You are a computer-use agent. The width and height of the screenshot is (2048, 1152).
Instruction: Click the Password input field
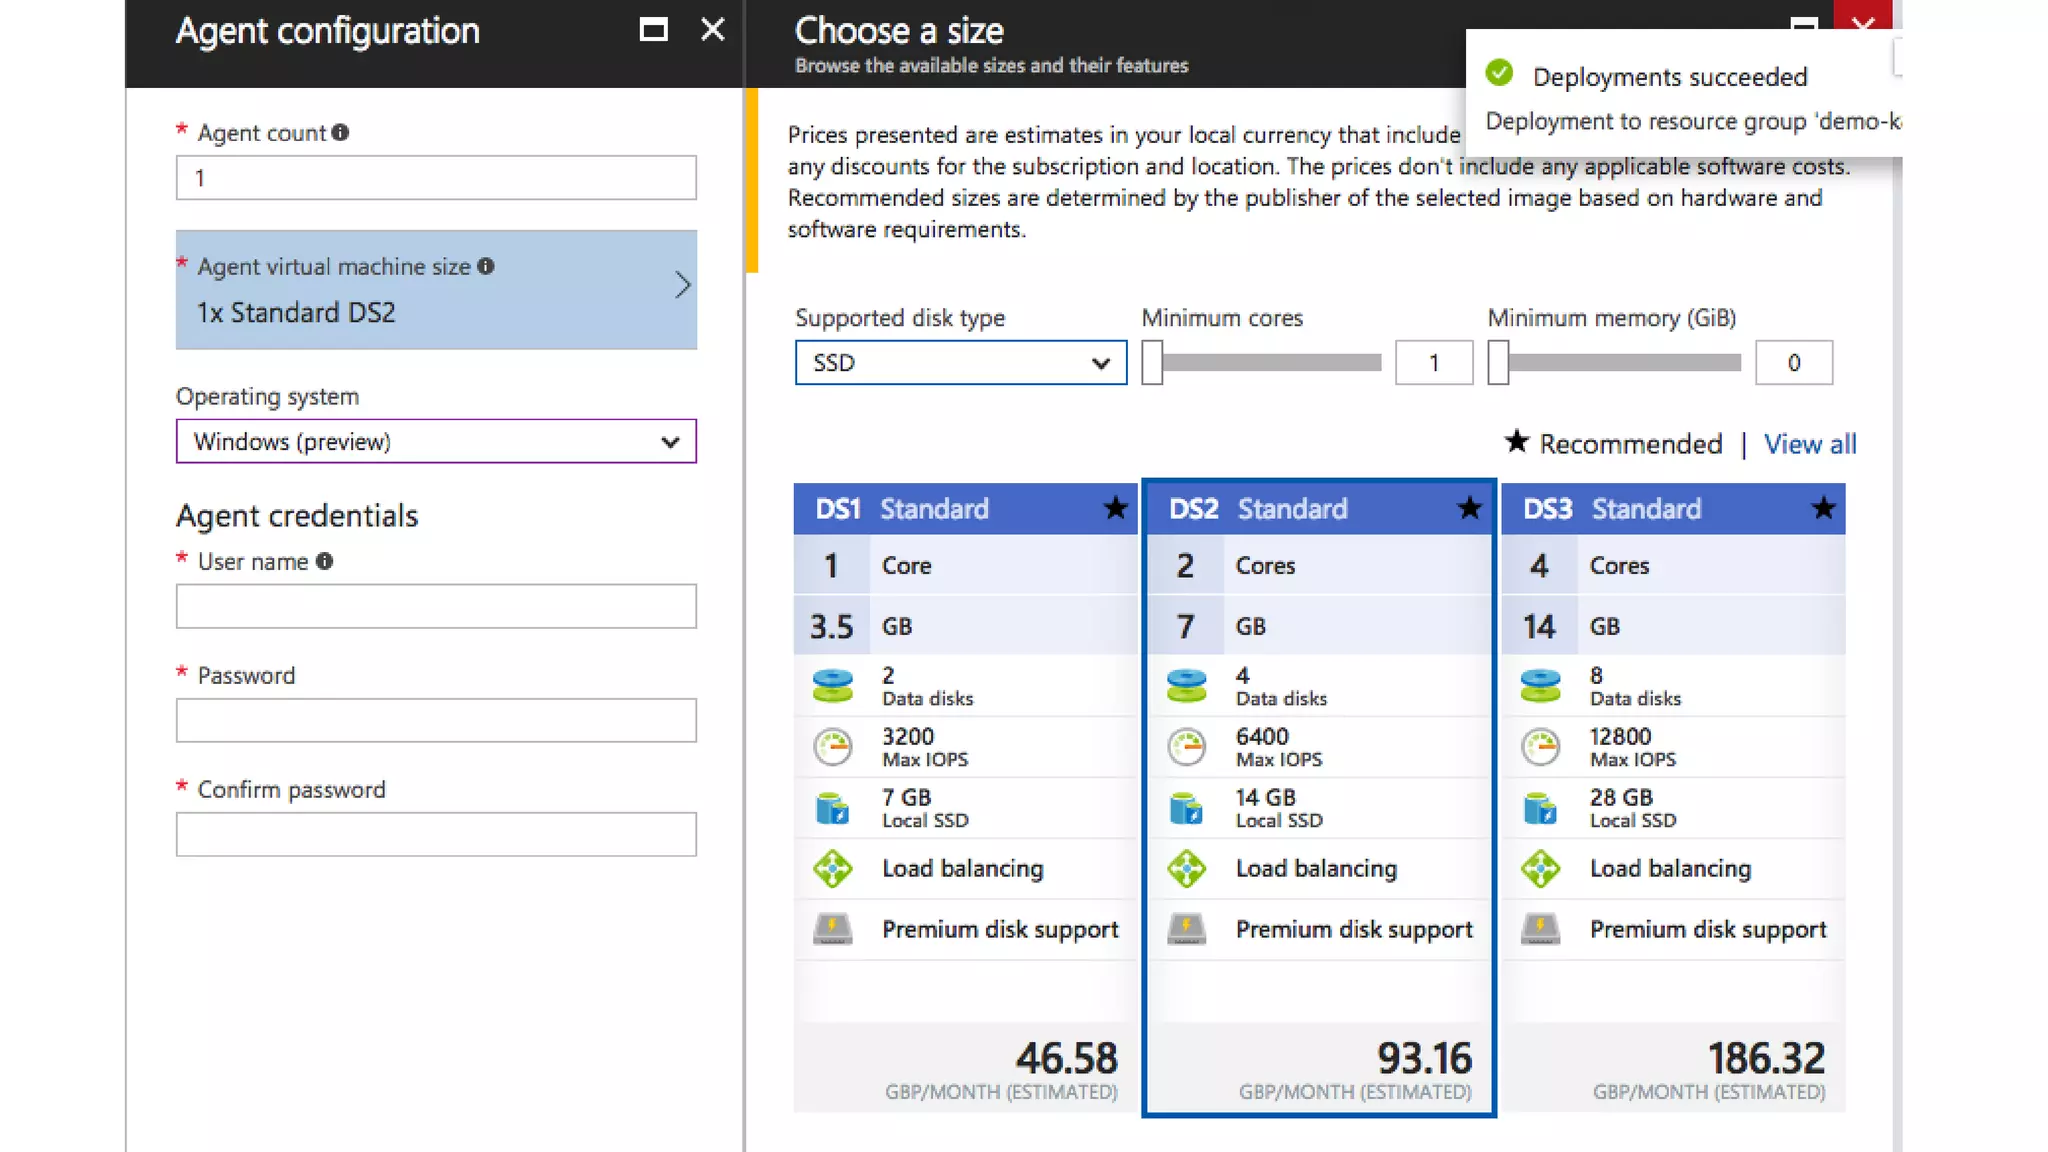(436, 720)
